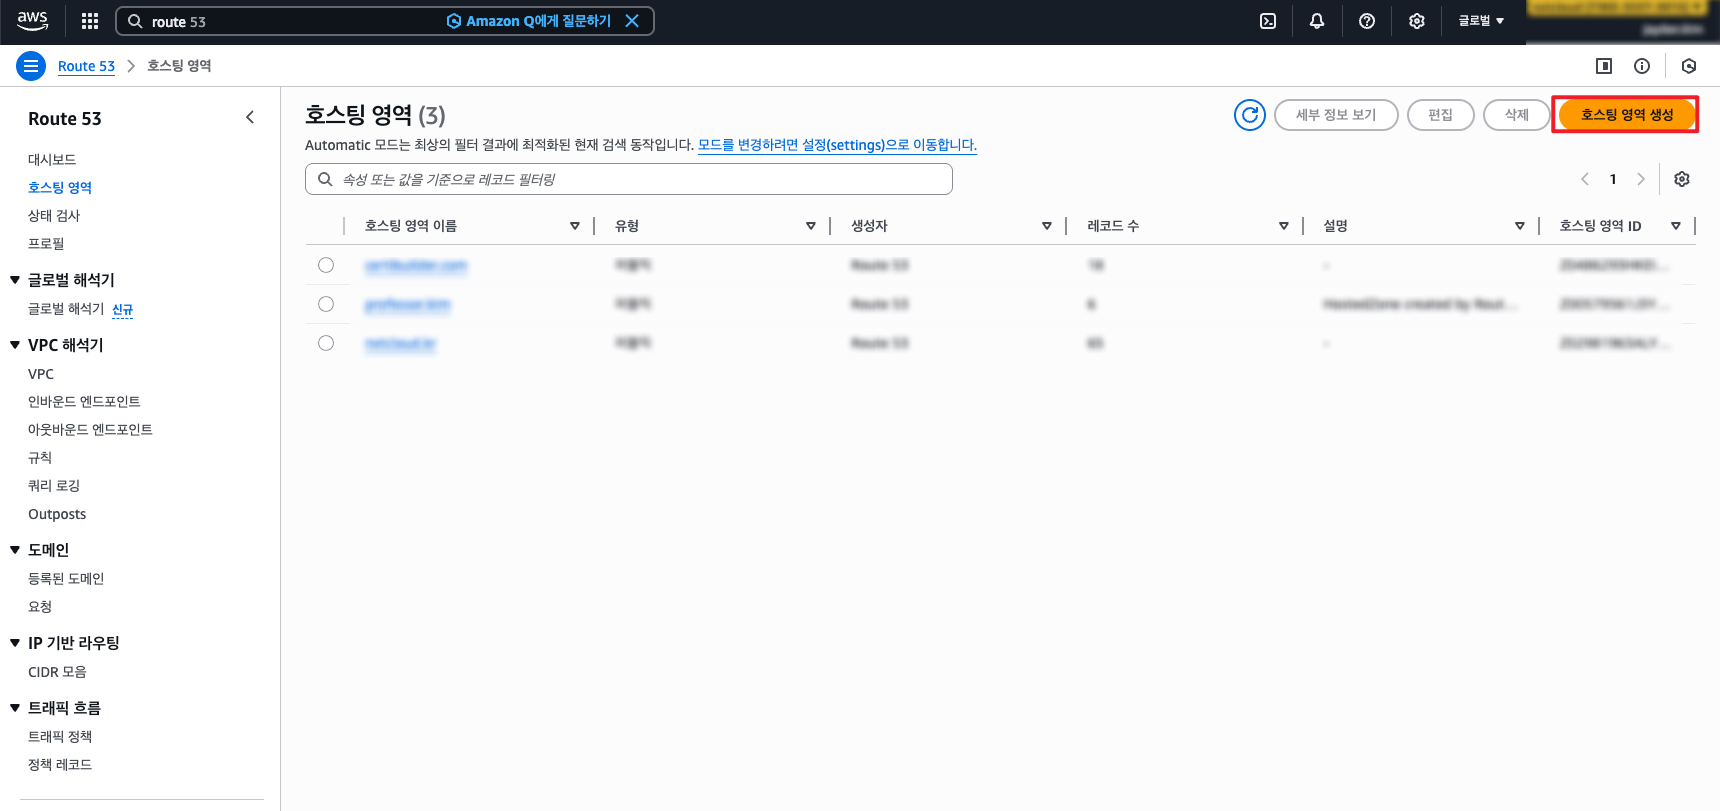Viewport: 1720px width, 811px height.
Task: Open 프로필 in the sidebar
Action: [46, 243]
